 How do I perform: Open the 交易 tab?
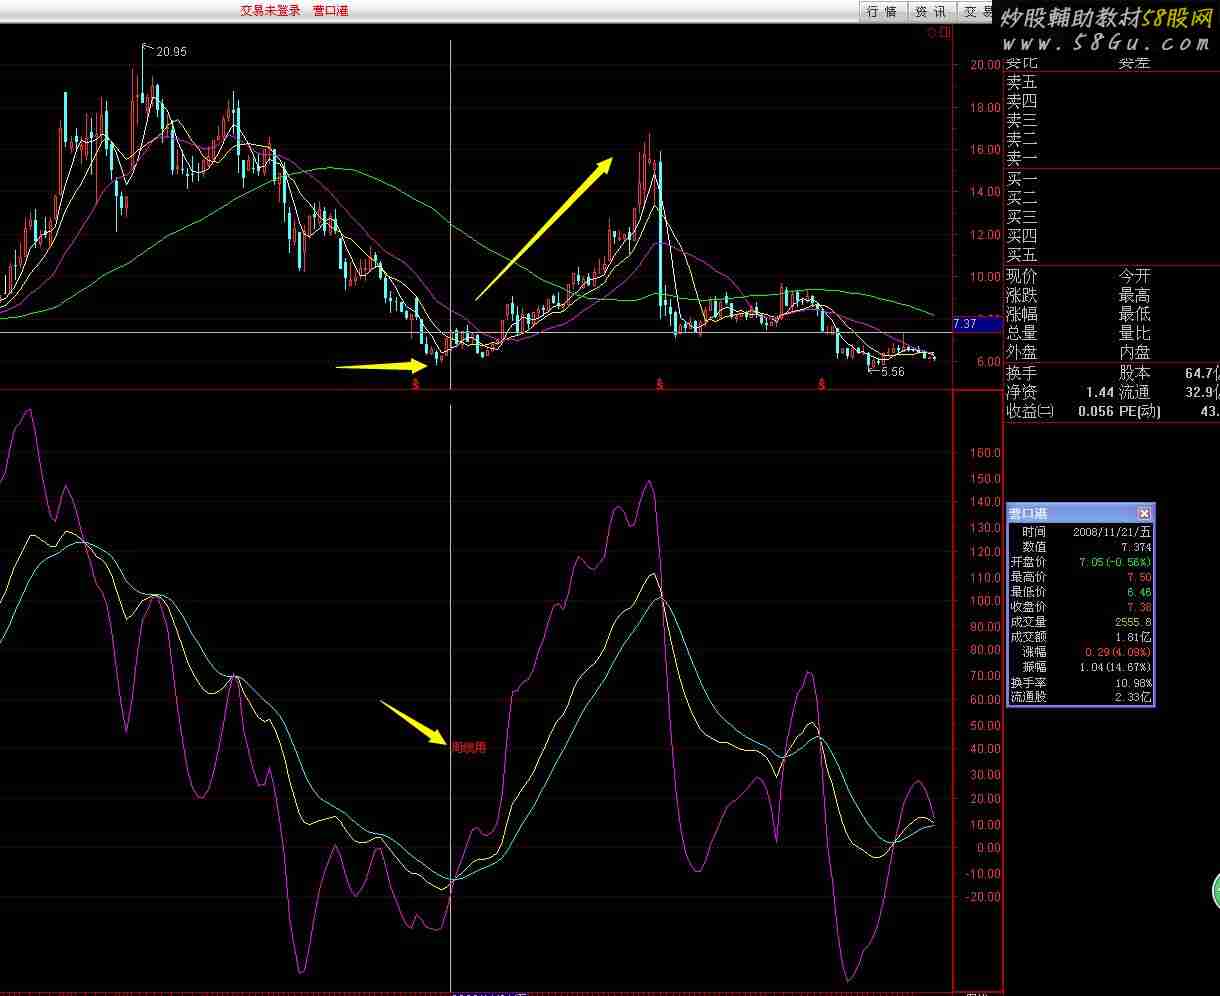[976, 12]
